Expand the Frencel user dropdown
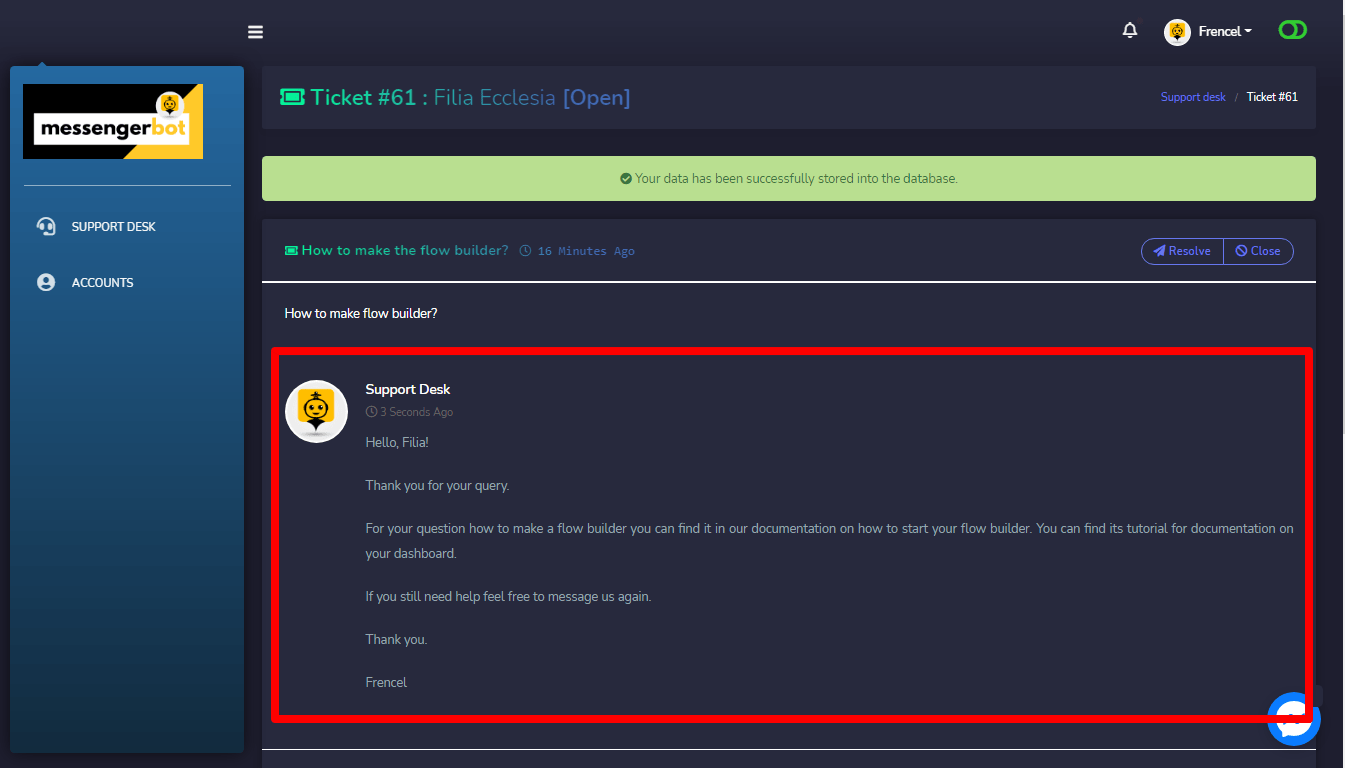1345x768 pixels. click(x=1225, y=32)
